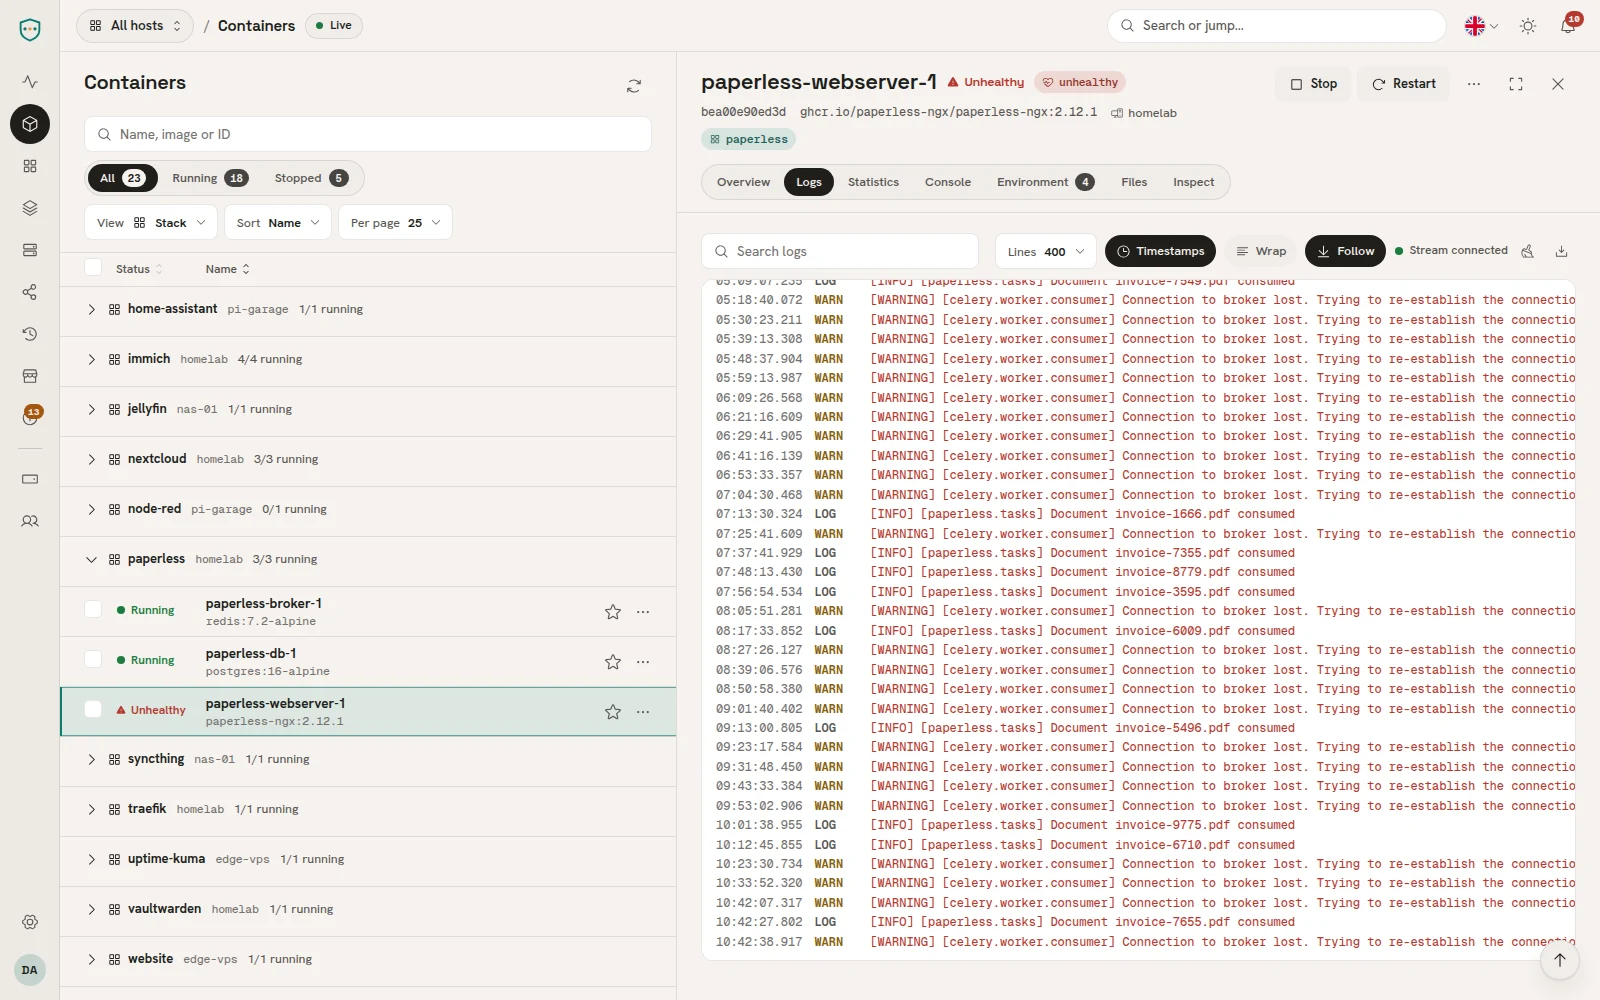Open the Containers cube icon in the sidebar
This screenshot has height=1000, width=1600.
point(30,124)
